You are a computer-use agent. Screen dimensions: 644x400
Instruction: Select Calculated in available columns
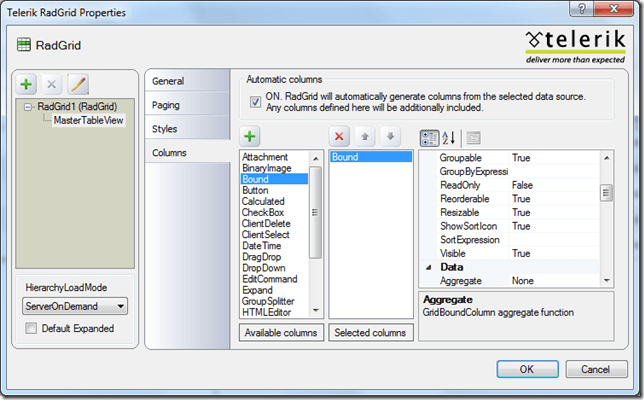click(x=274, y=201)
